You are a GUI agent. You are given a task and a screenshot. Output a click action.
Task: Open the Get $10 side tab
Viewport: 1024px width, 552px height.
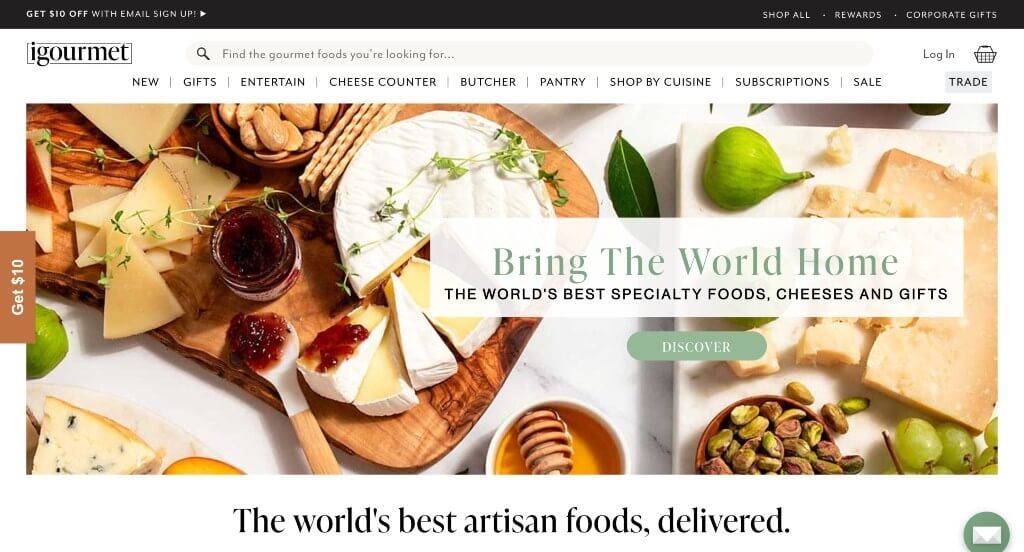18,287
